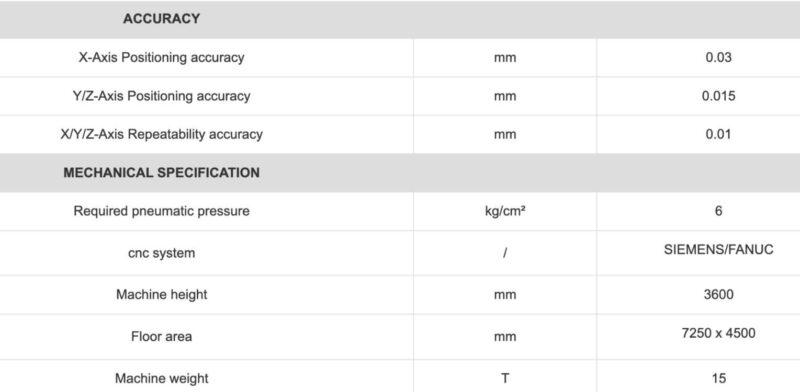This screenshot has width=800, height=392.
Task: Click X/Y/Z-Axis Repeatability accuracy label
Action: [161, 134]
